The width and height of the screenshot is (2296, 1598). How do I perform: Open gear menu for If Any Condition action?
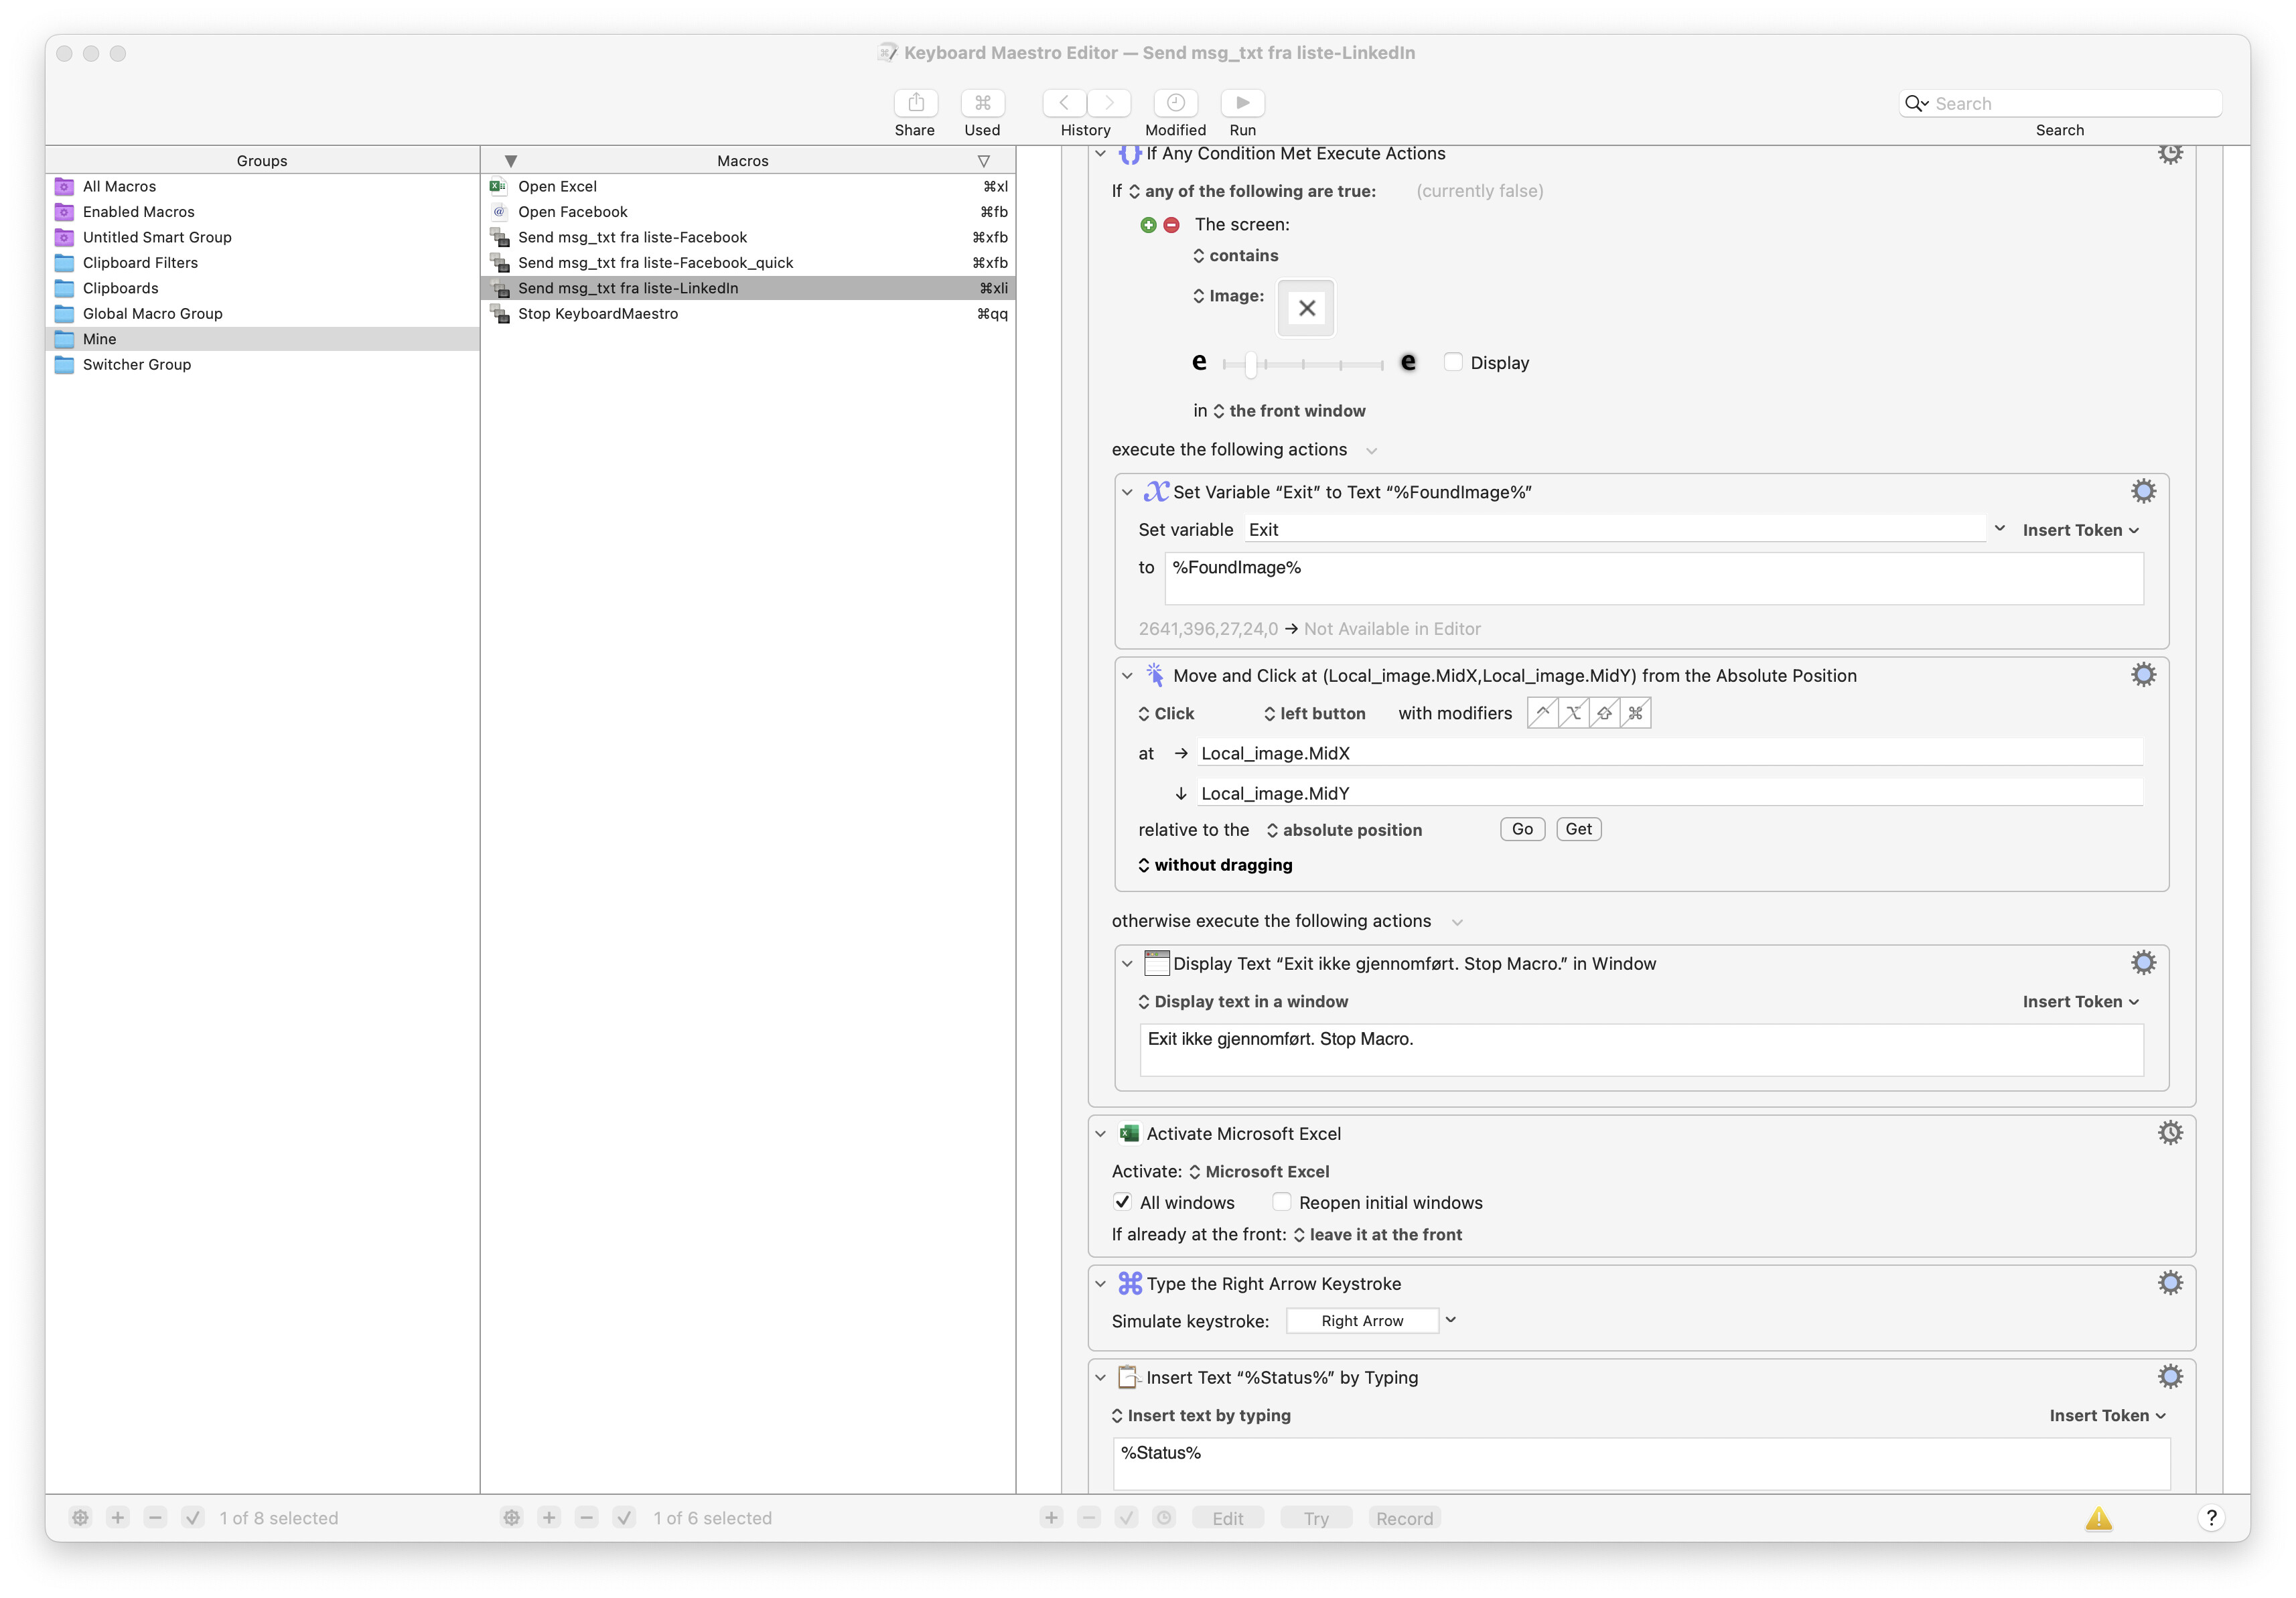click(2169, 153)
